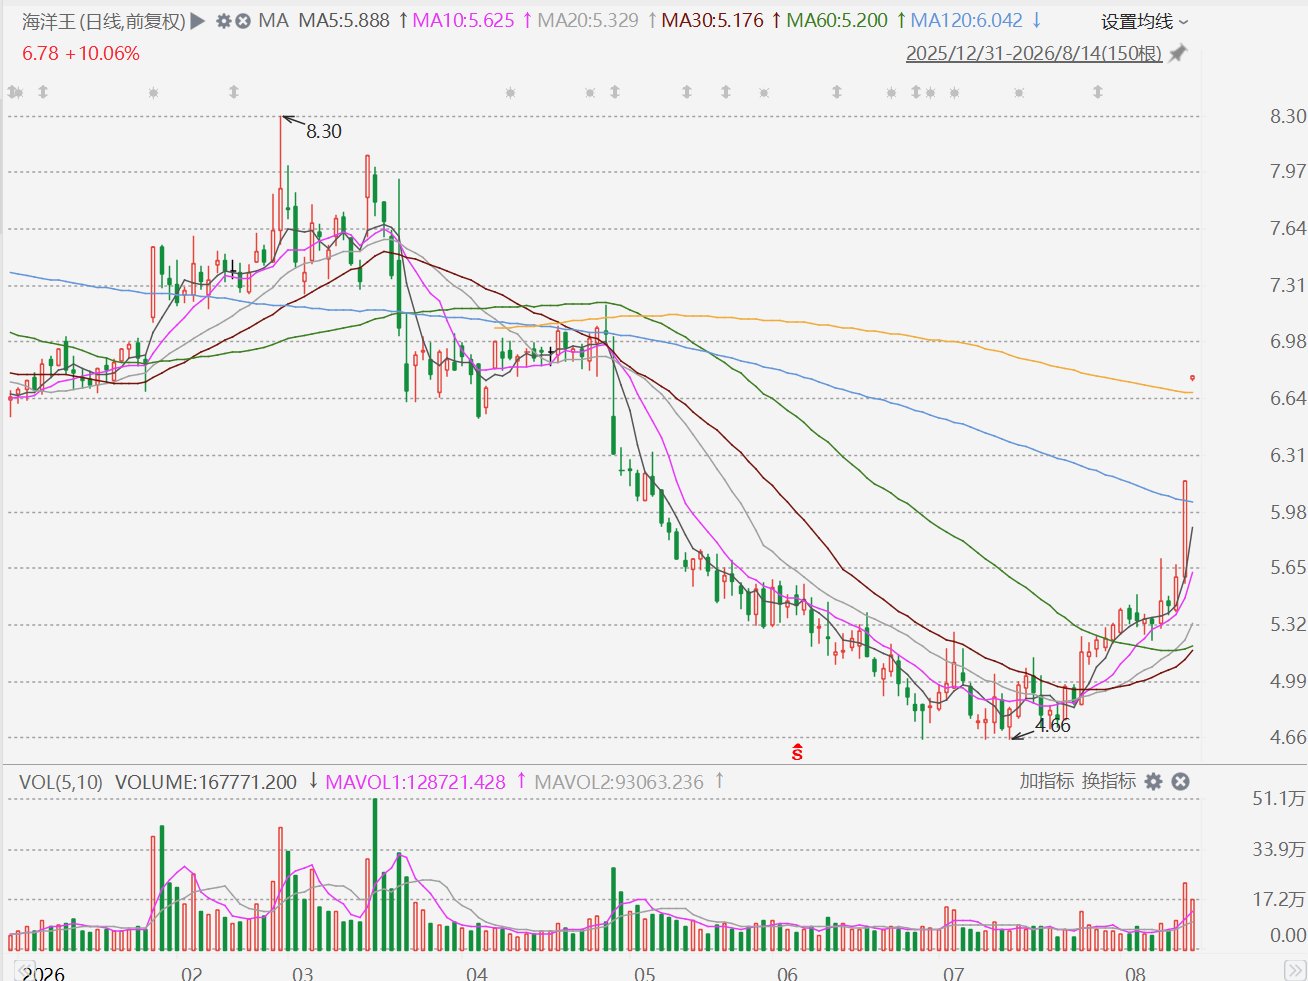This screenshot has width=1308, height=981.
Task: Click the 5.98 price axis label
Action: [x=1288, y=512]
